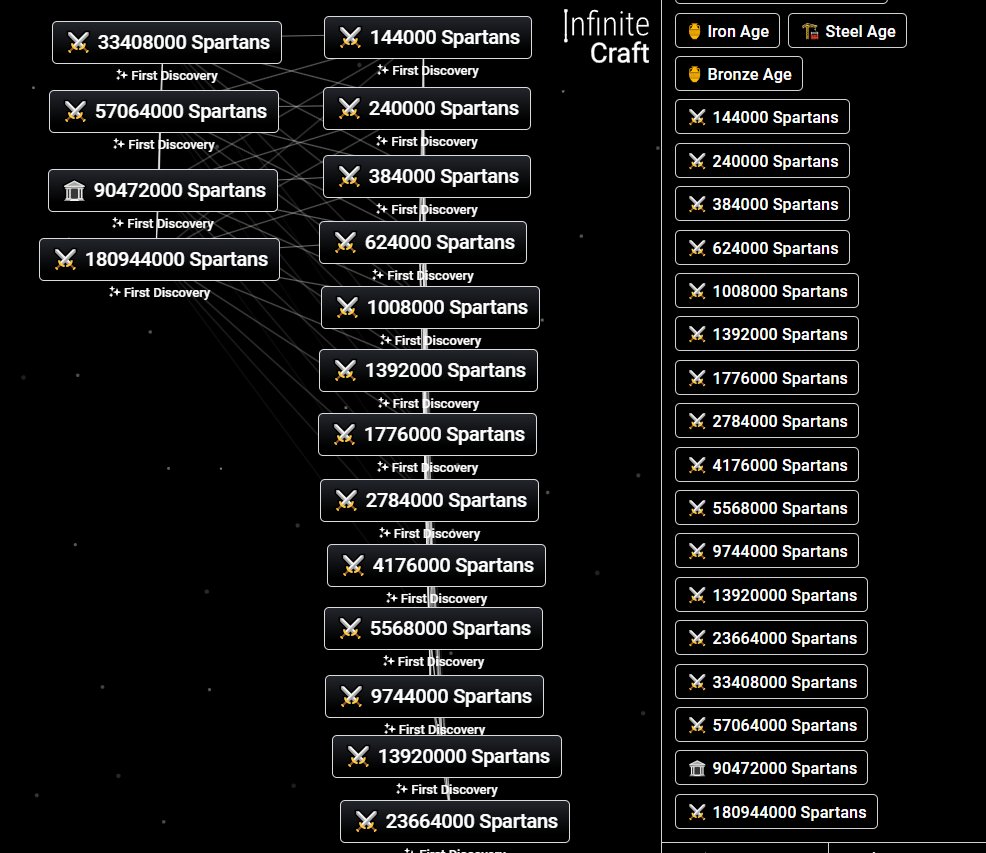986x853 pixels.
Task: Click crossed swords icon on canvas 57064000 Spartans
Action: pos(75,111)
